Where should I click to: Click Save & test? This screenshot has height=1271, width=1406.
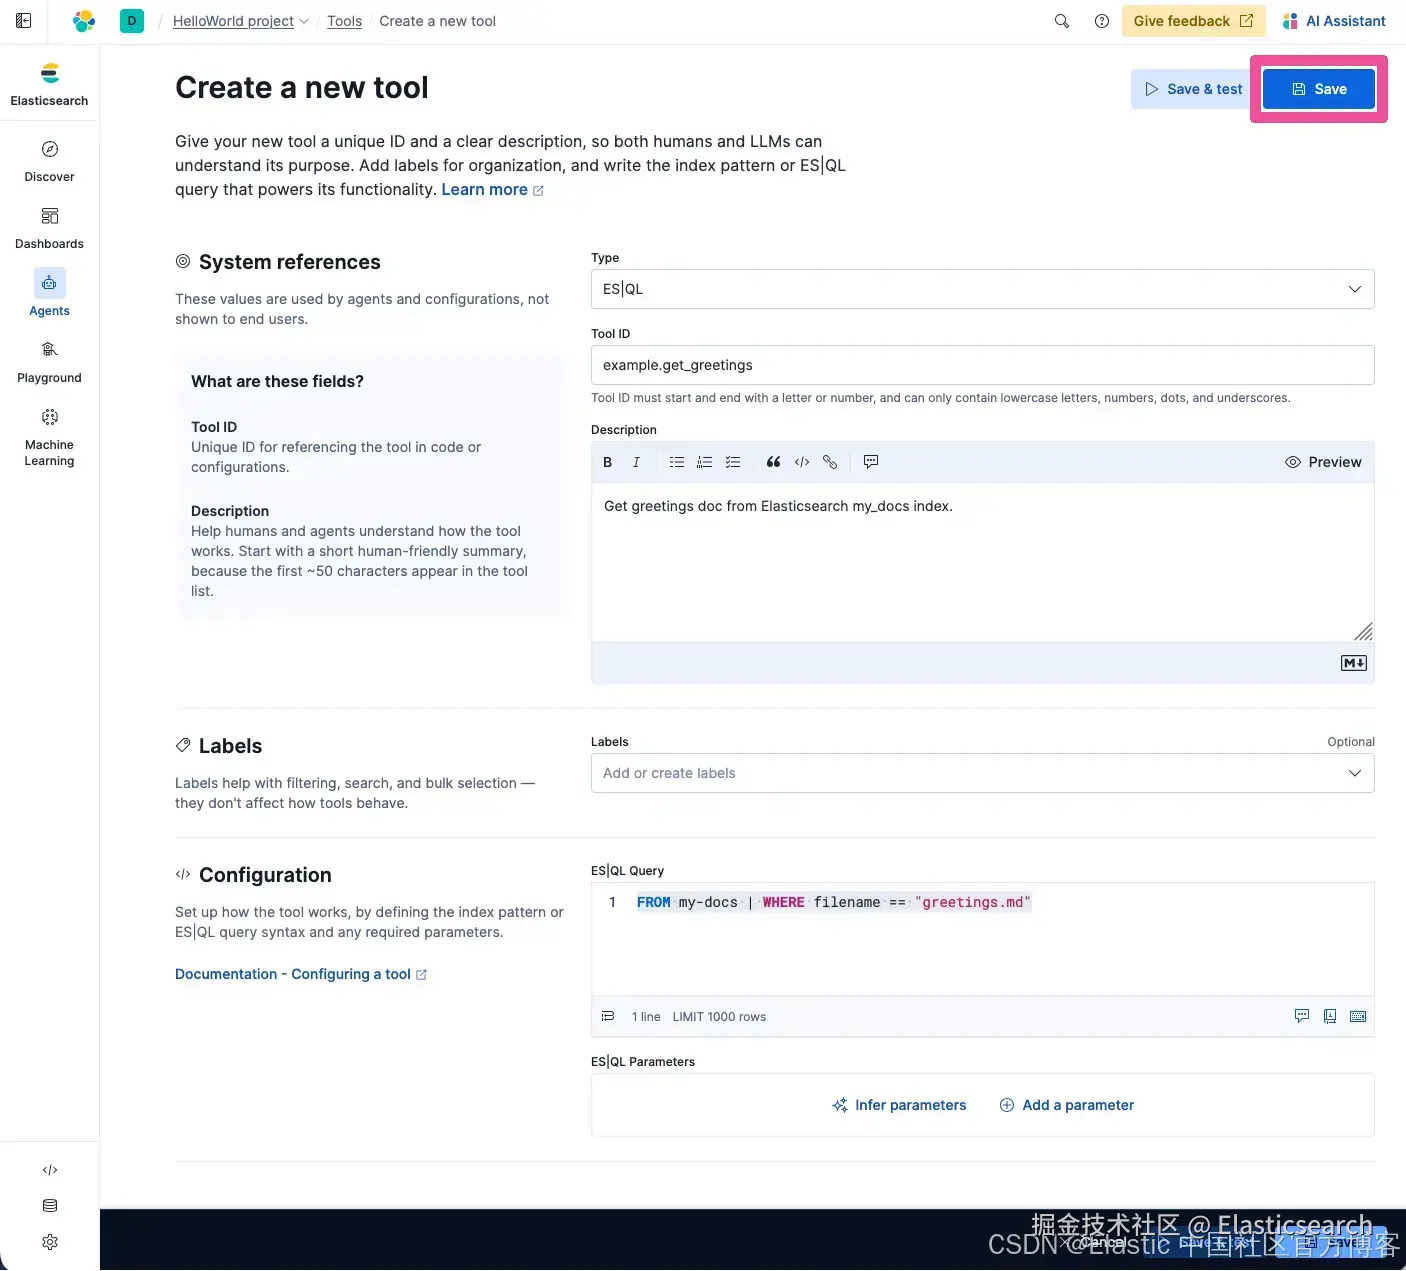1193,89
